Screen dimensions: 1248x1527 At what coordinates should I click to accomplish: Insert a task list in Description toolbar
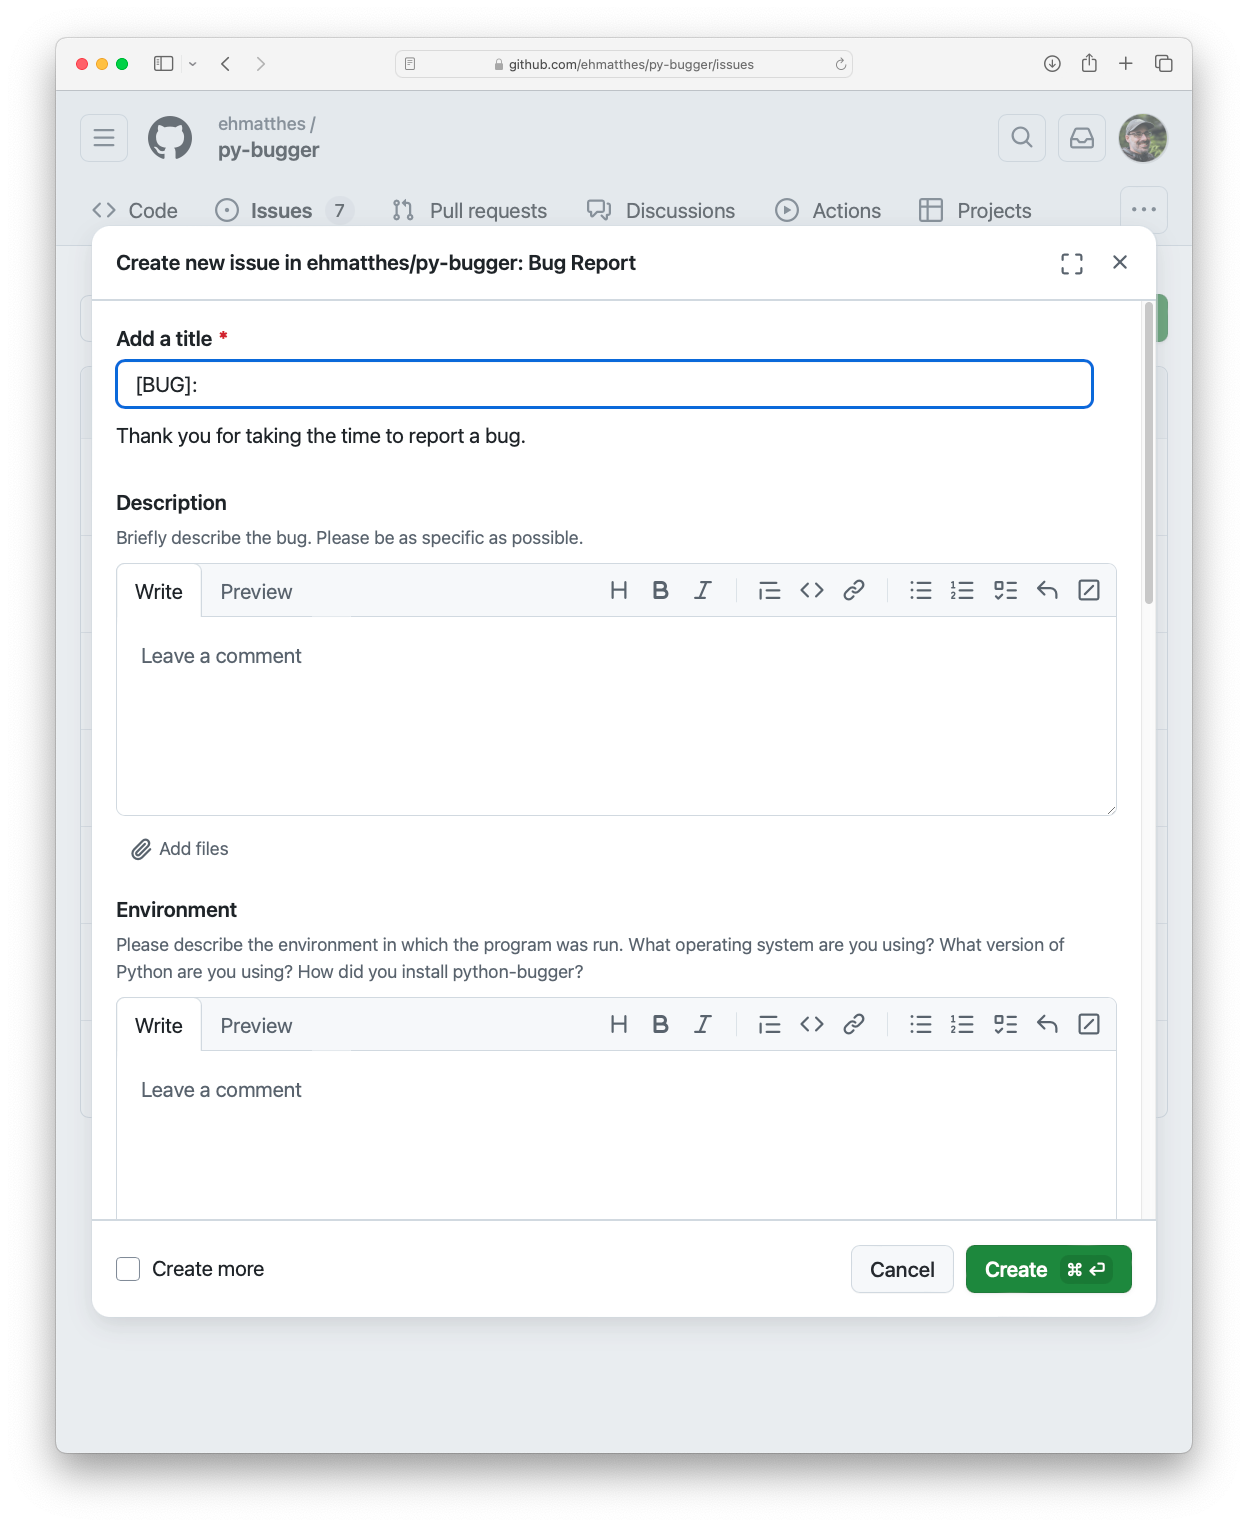point(1005,590)
